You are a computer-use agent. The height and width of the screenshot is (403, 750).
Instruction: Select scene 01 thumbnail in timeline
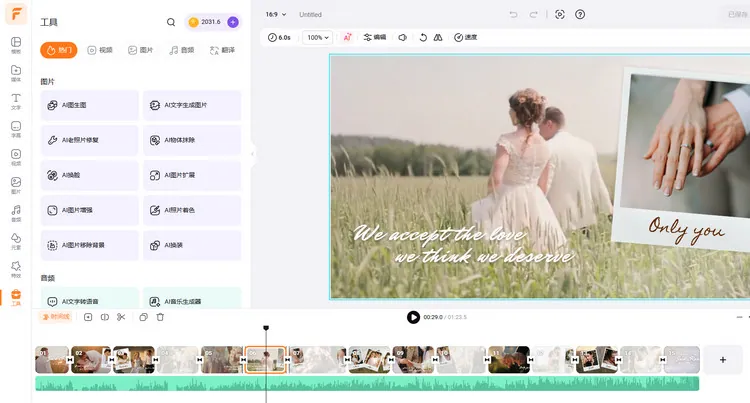coord(52,360)
